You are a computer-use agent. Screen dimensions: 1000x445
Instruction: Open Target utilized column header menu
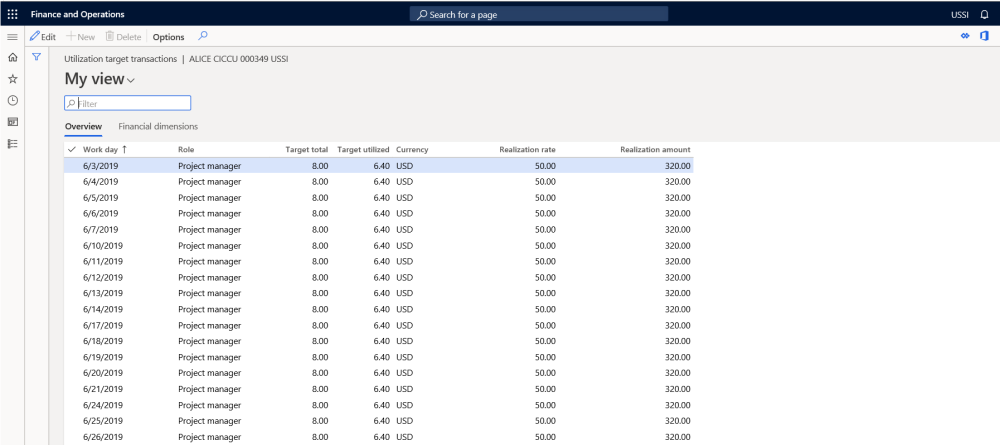coord(363,149)
